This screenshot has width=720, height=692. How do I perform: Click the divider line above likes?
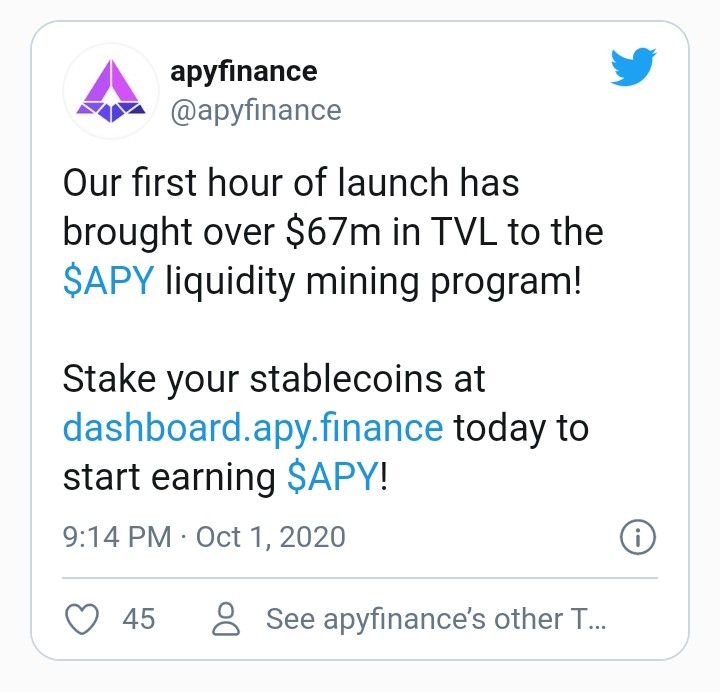[360, 578]
